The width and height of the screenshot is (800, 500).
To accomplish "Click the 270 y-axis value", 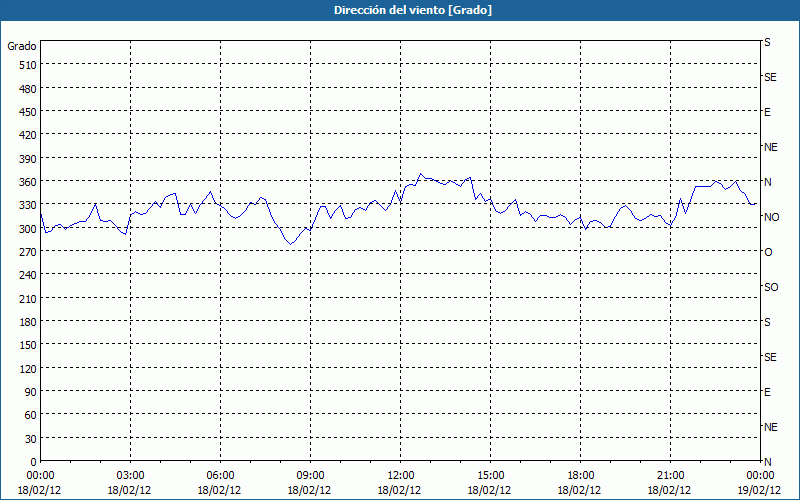I will 28,252.
